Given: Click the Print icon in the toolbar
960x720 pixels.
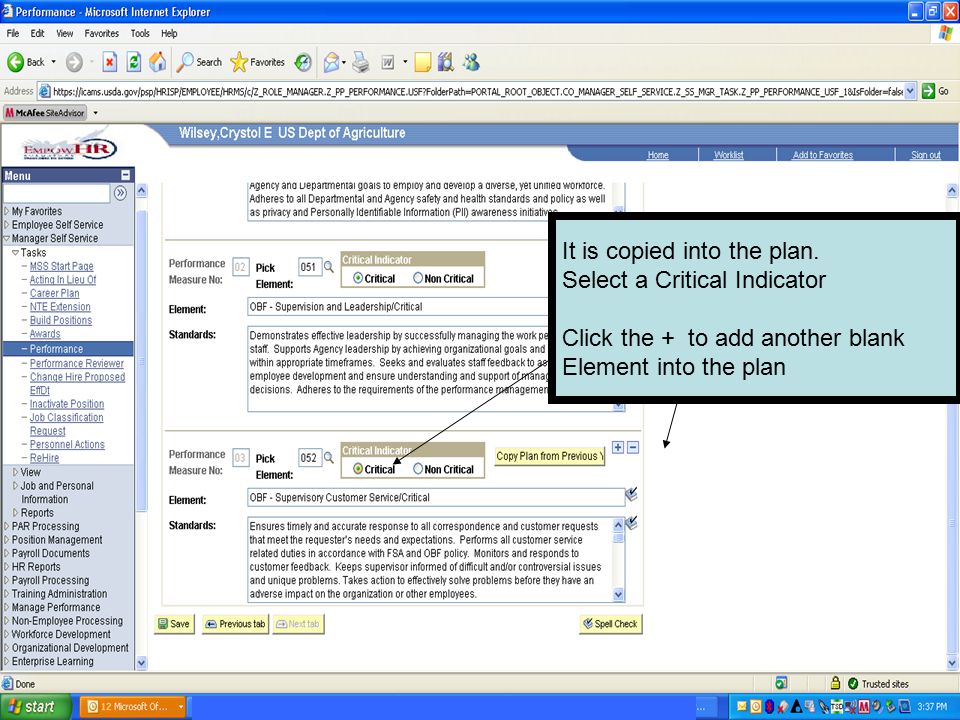Looking at the screenshot, I should click(x=361, y=62).
